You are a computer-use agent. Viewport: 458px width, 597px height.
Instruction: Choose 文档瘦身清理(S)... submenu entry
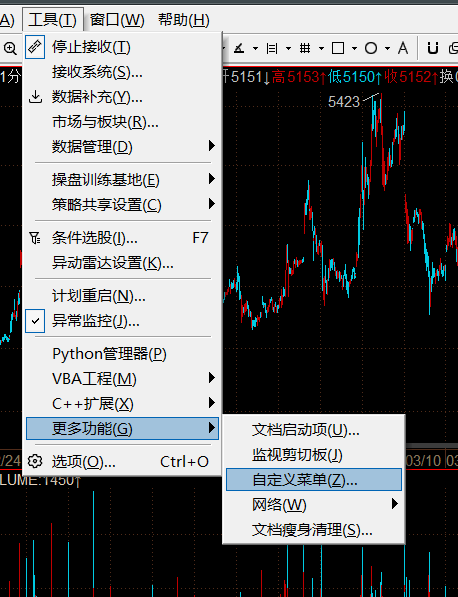click(314, 530)
